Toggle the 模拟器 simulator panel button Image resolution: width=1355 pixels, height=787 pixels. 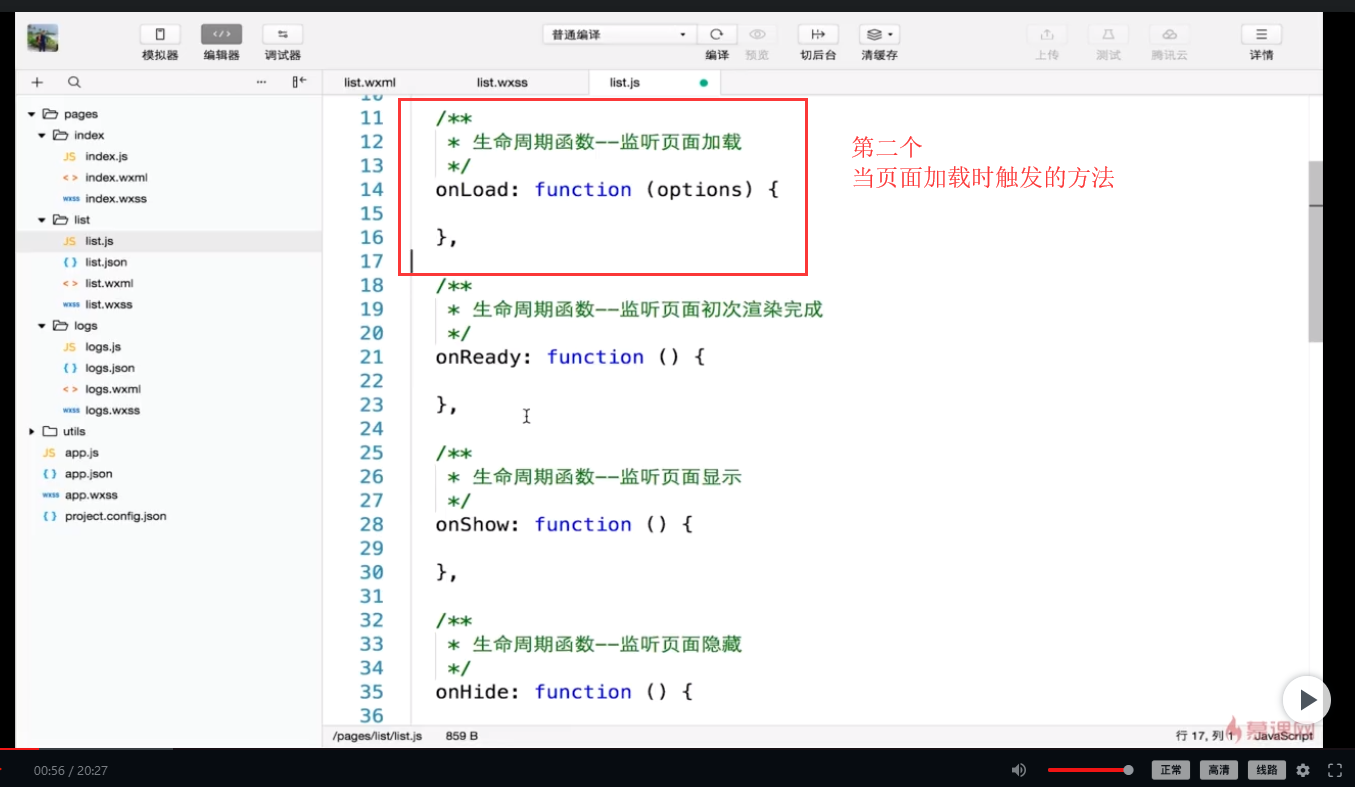tap(160, 34)
